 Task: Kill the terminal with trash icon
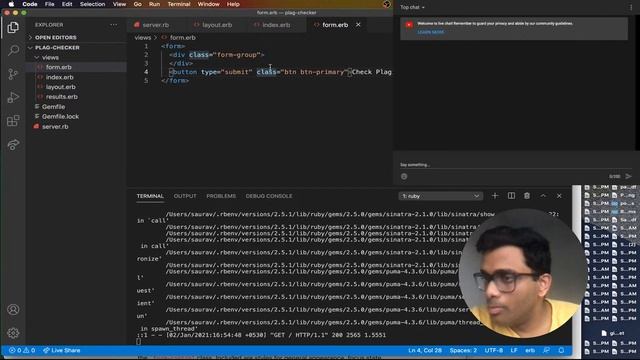pyautogui.click(x=527, y=196)
